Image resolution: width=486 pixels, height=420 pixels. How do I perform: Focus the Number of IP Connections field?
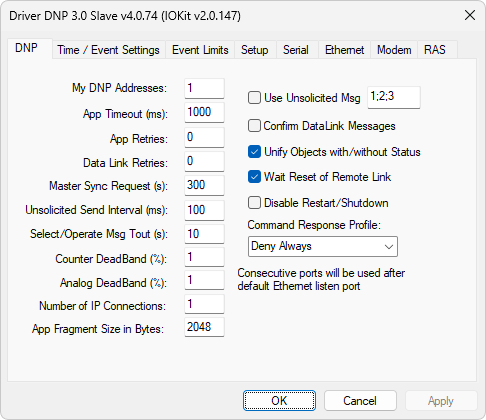point(204,304)
